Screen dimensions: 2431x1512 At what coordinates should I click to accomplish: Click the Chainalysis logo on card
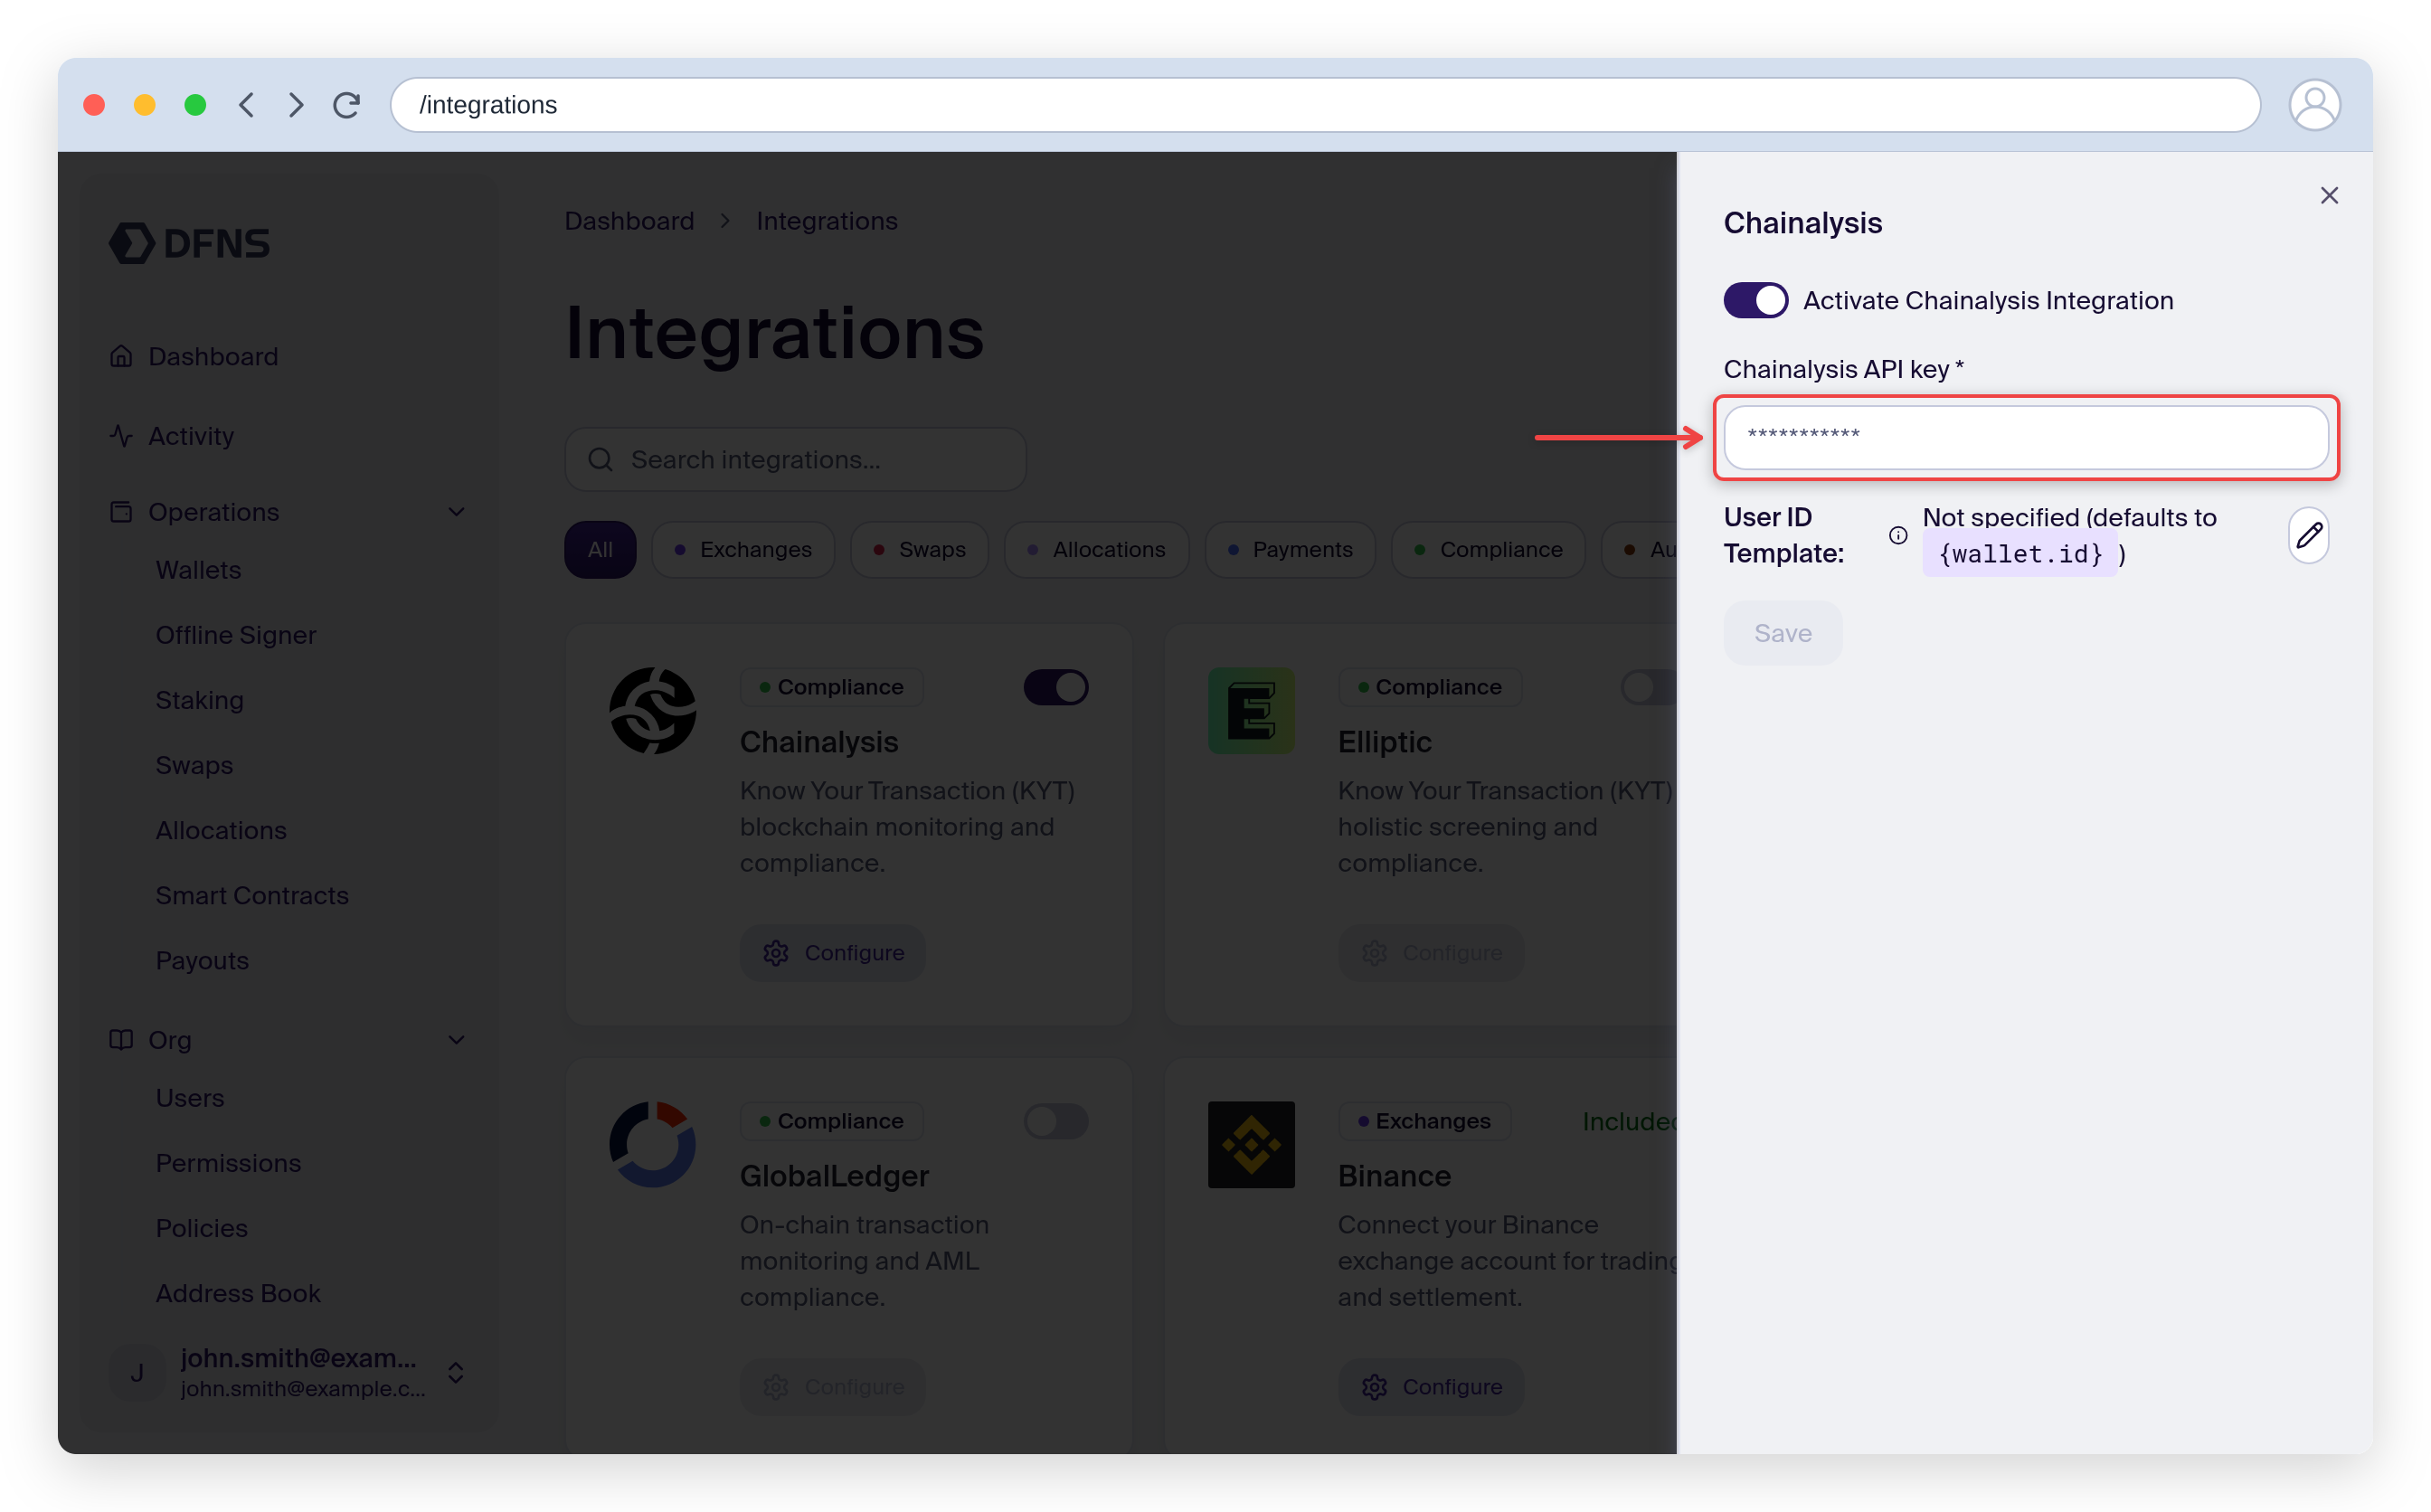point(653,711)
